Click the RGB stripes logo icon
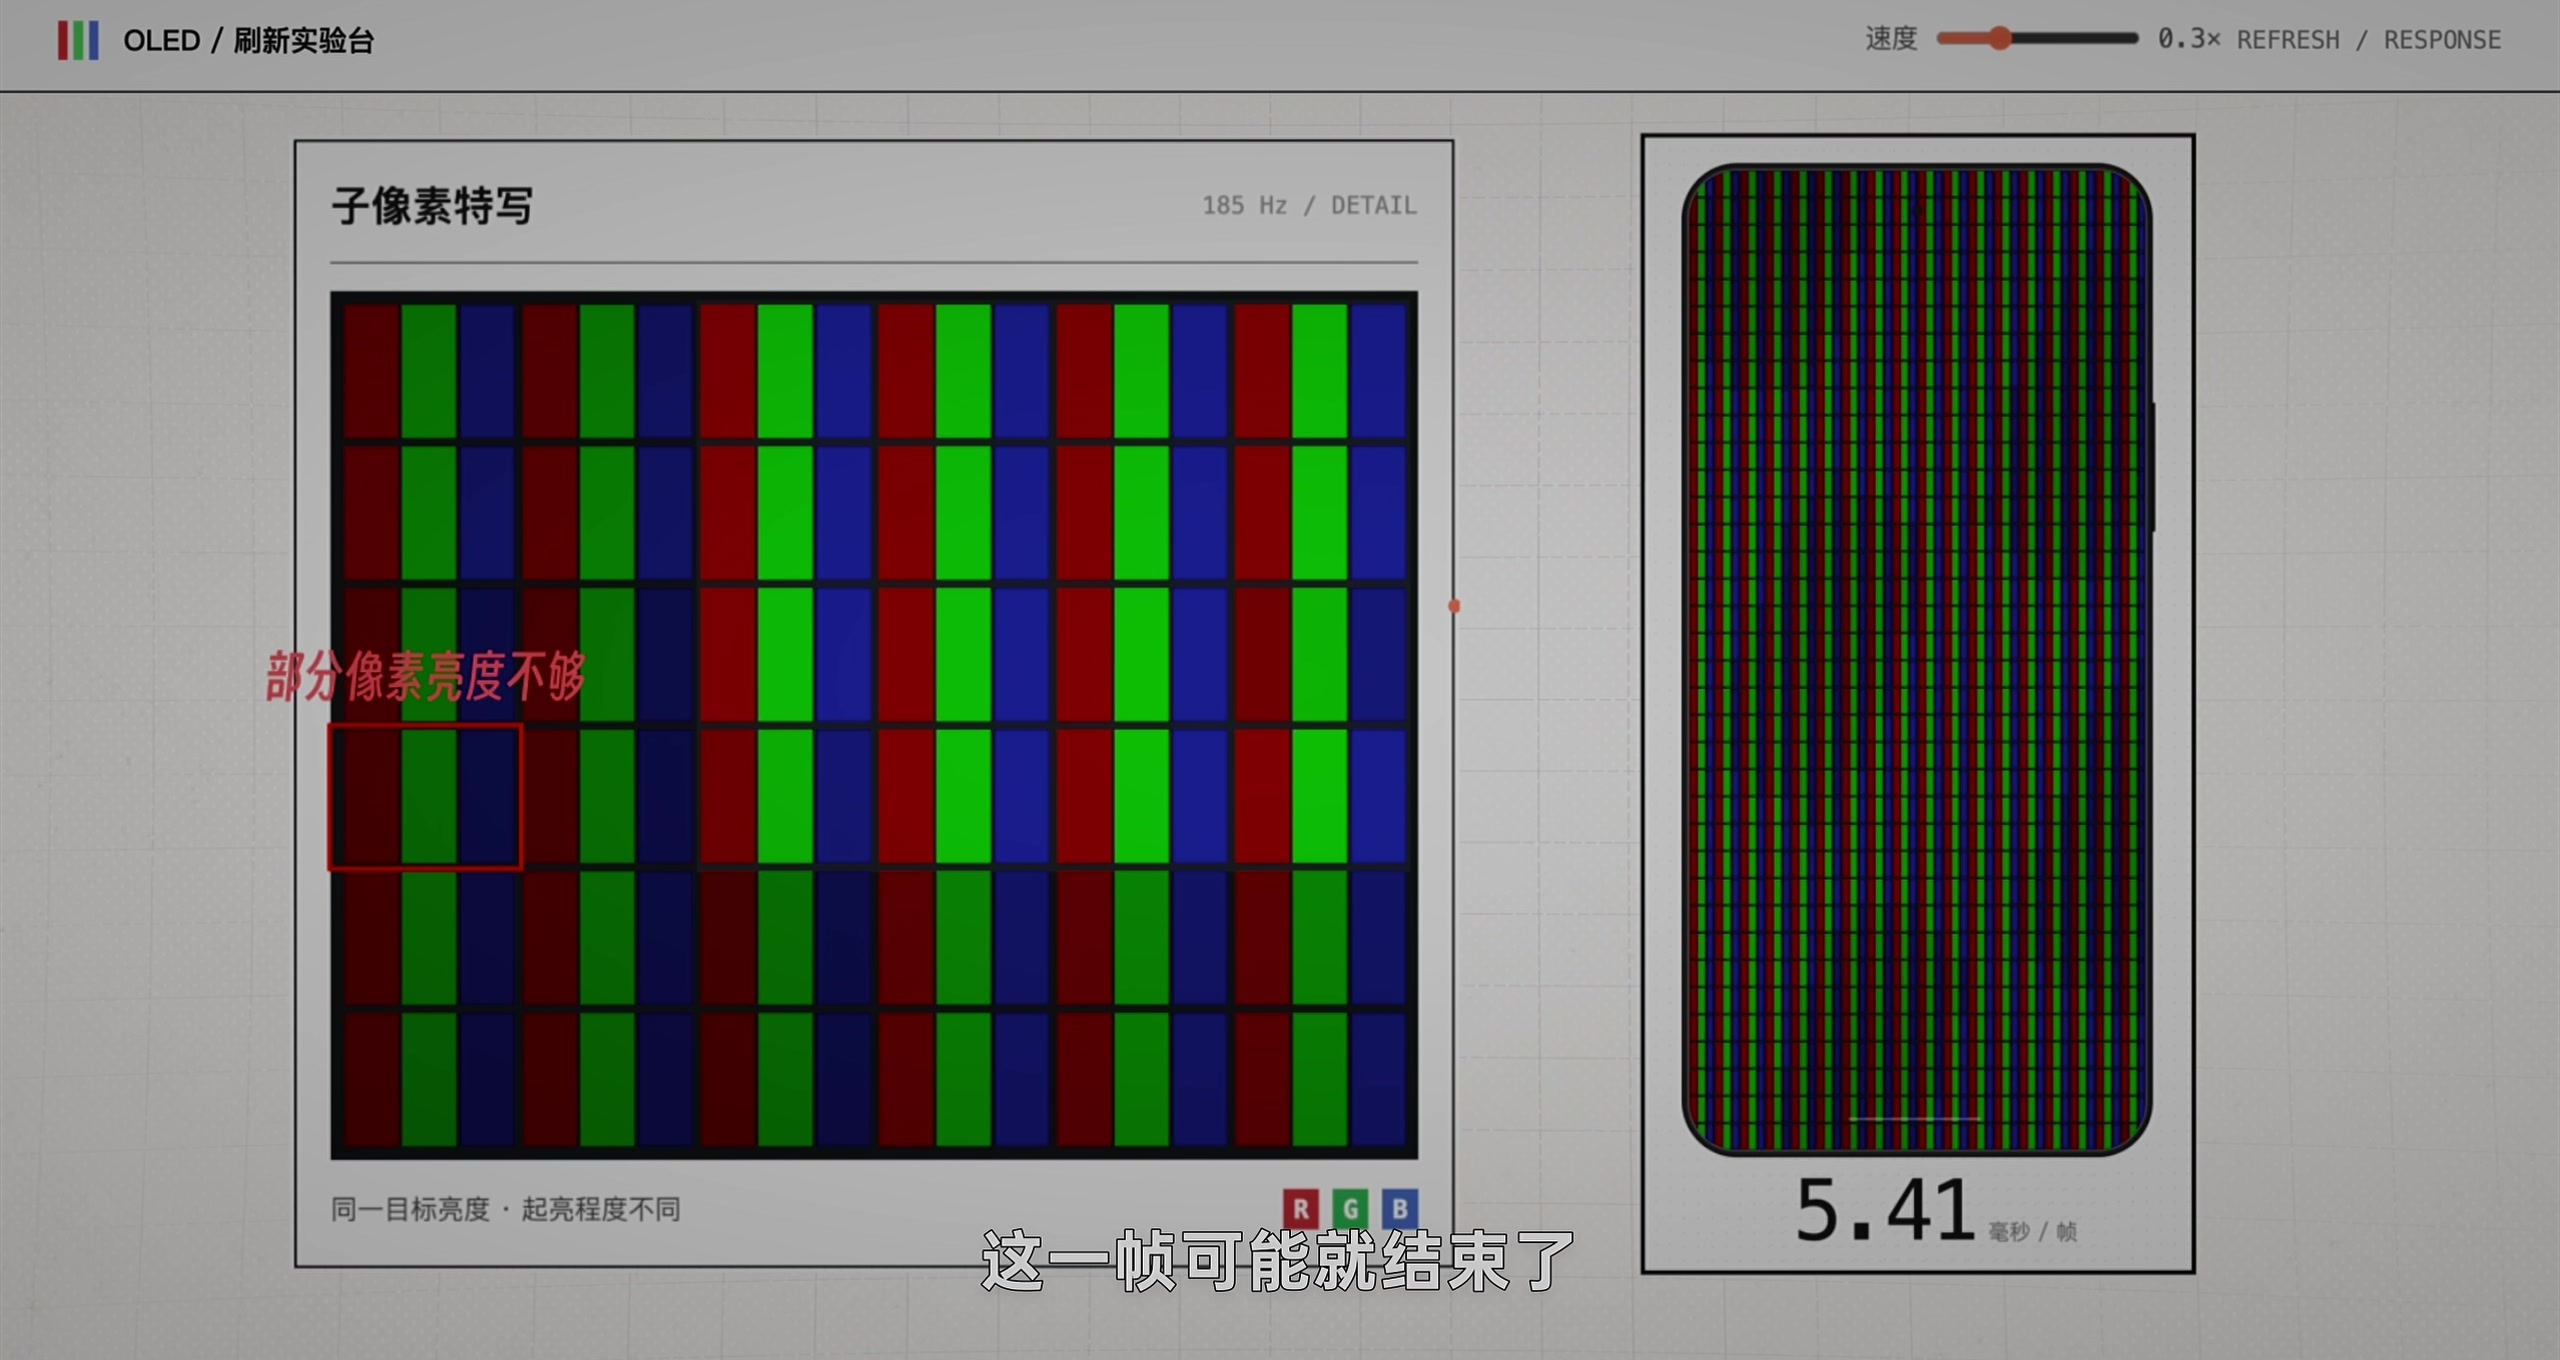 point(78,41)
